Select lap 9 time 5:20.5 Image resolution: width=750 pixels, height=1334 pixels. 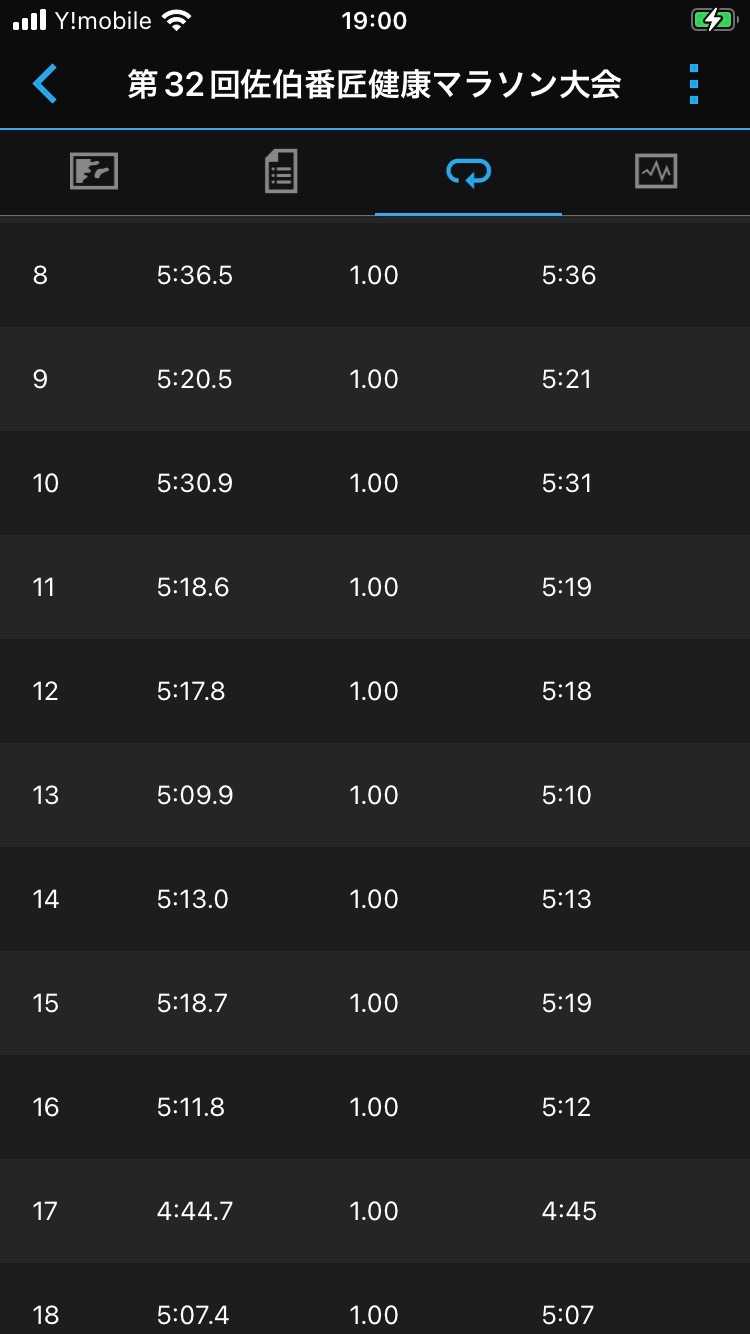[x=194, y=379]
